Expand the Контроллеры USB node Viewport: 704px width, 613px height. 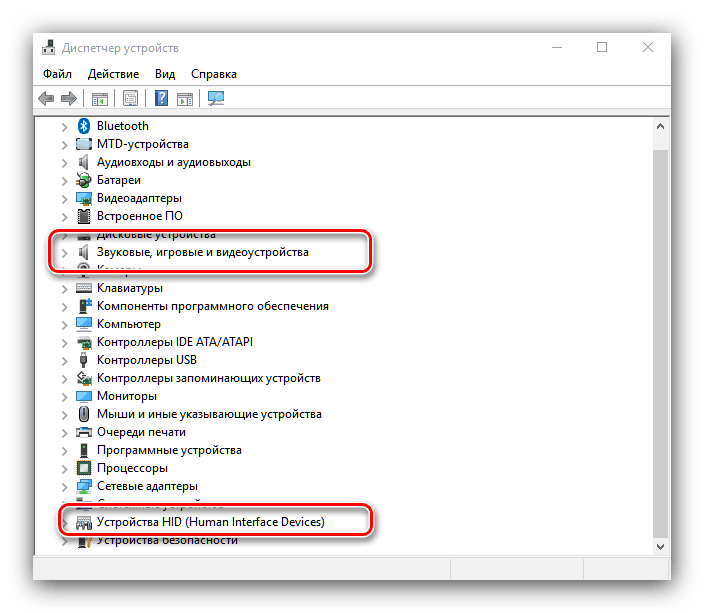pyautogui.click(x=65, y=361)
